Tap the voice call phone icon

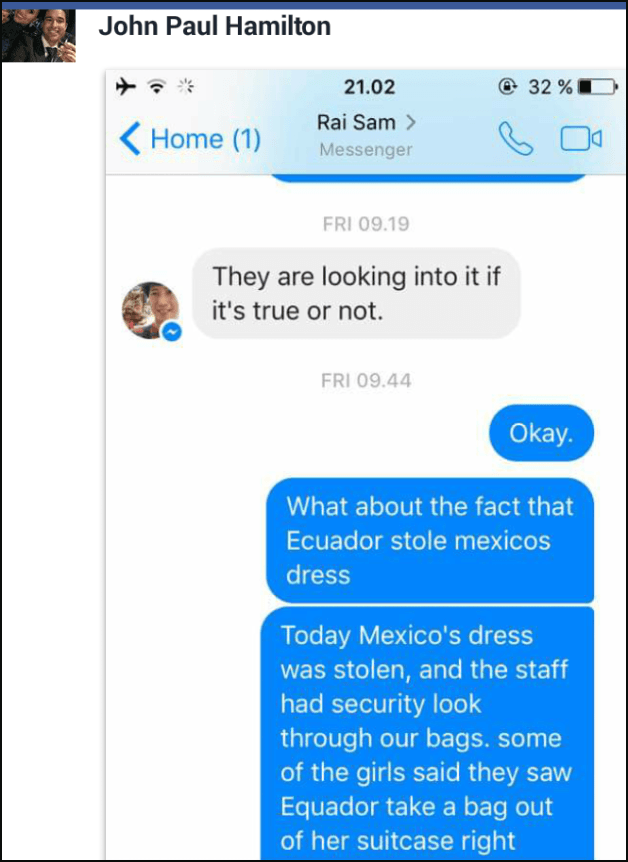(515, 138)
